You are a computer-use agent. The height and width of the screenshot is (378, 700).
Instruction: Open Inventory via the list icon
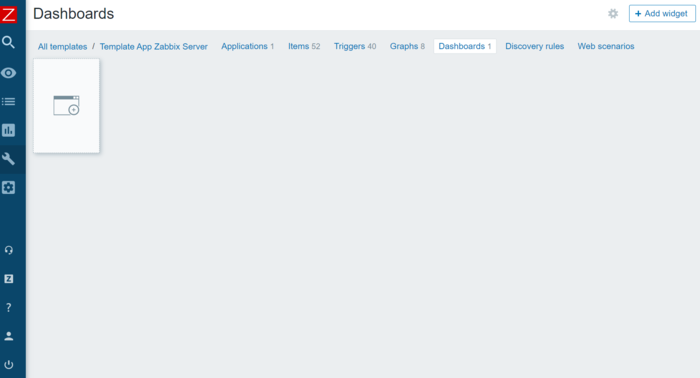pyautogui.click(x=8, y=102)
